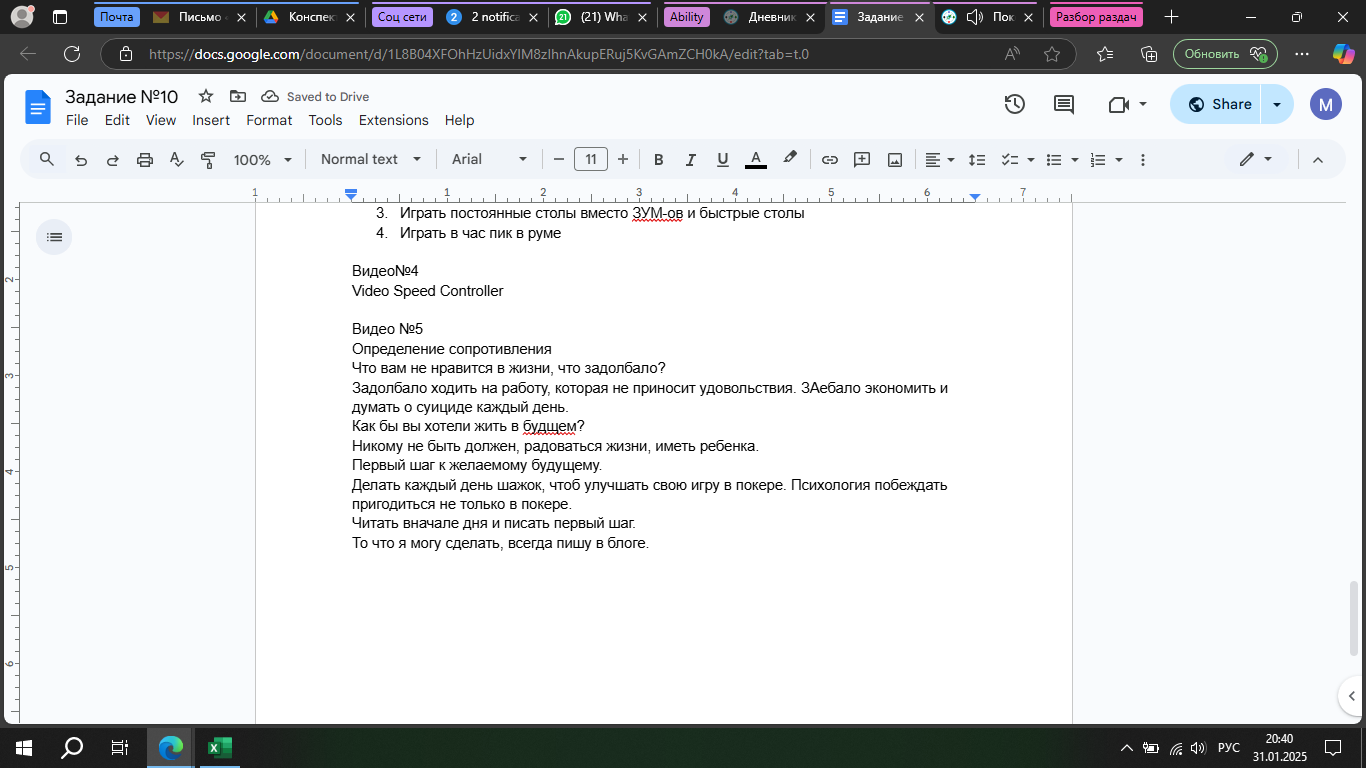This screenshot has height=768, width=1366.
Task: Open the text color picker
Action: [x=756, y=159]
